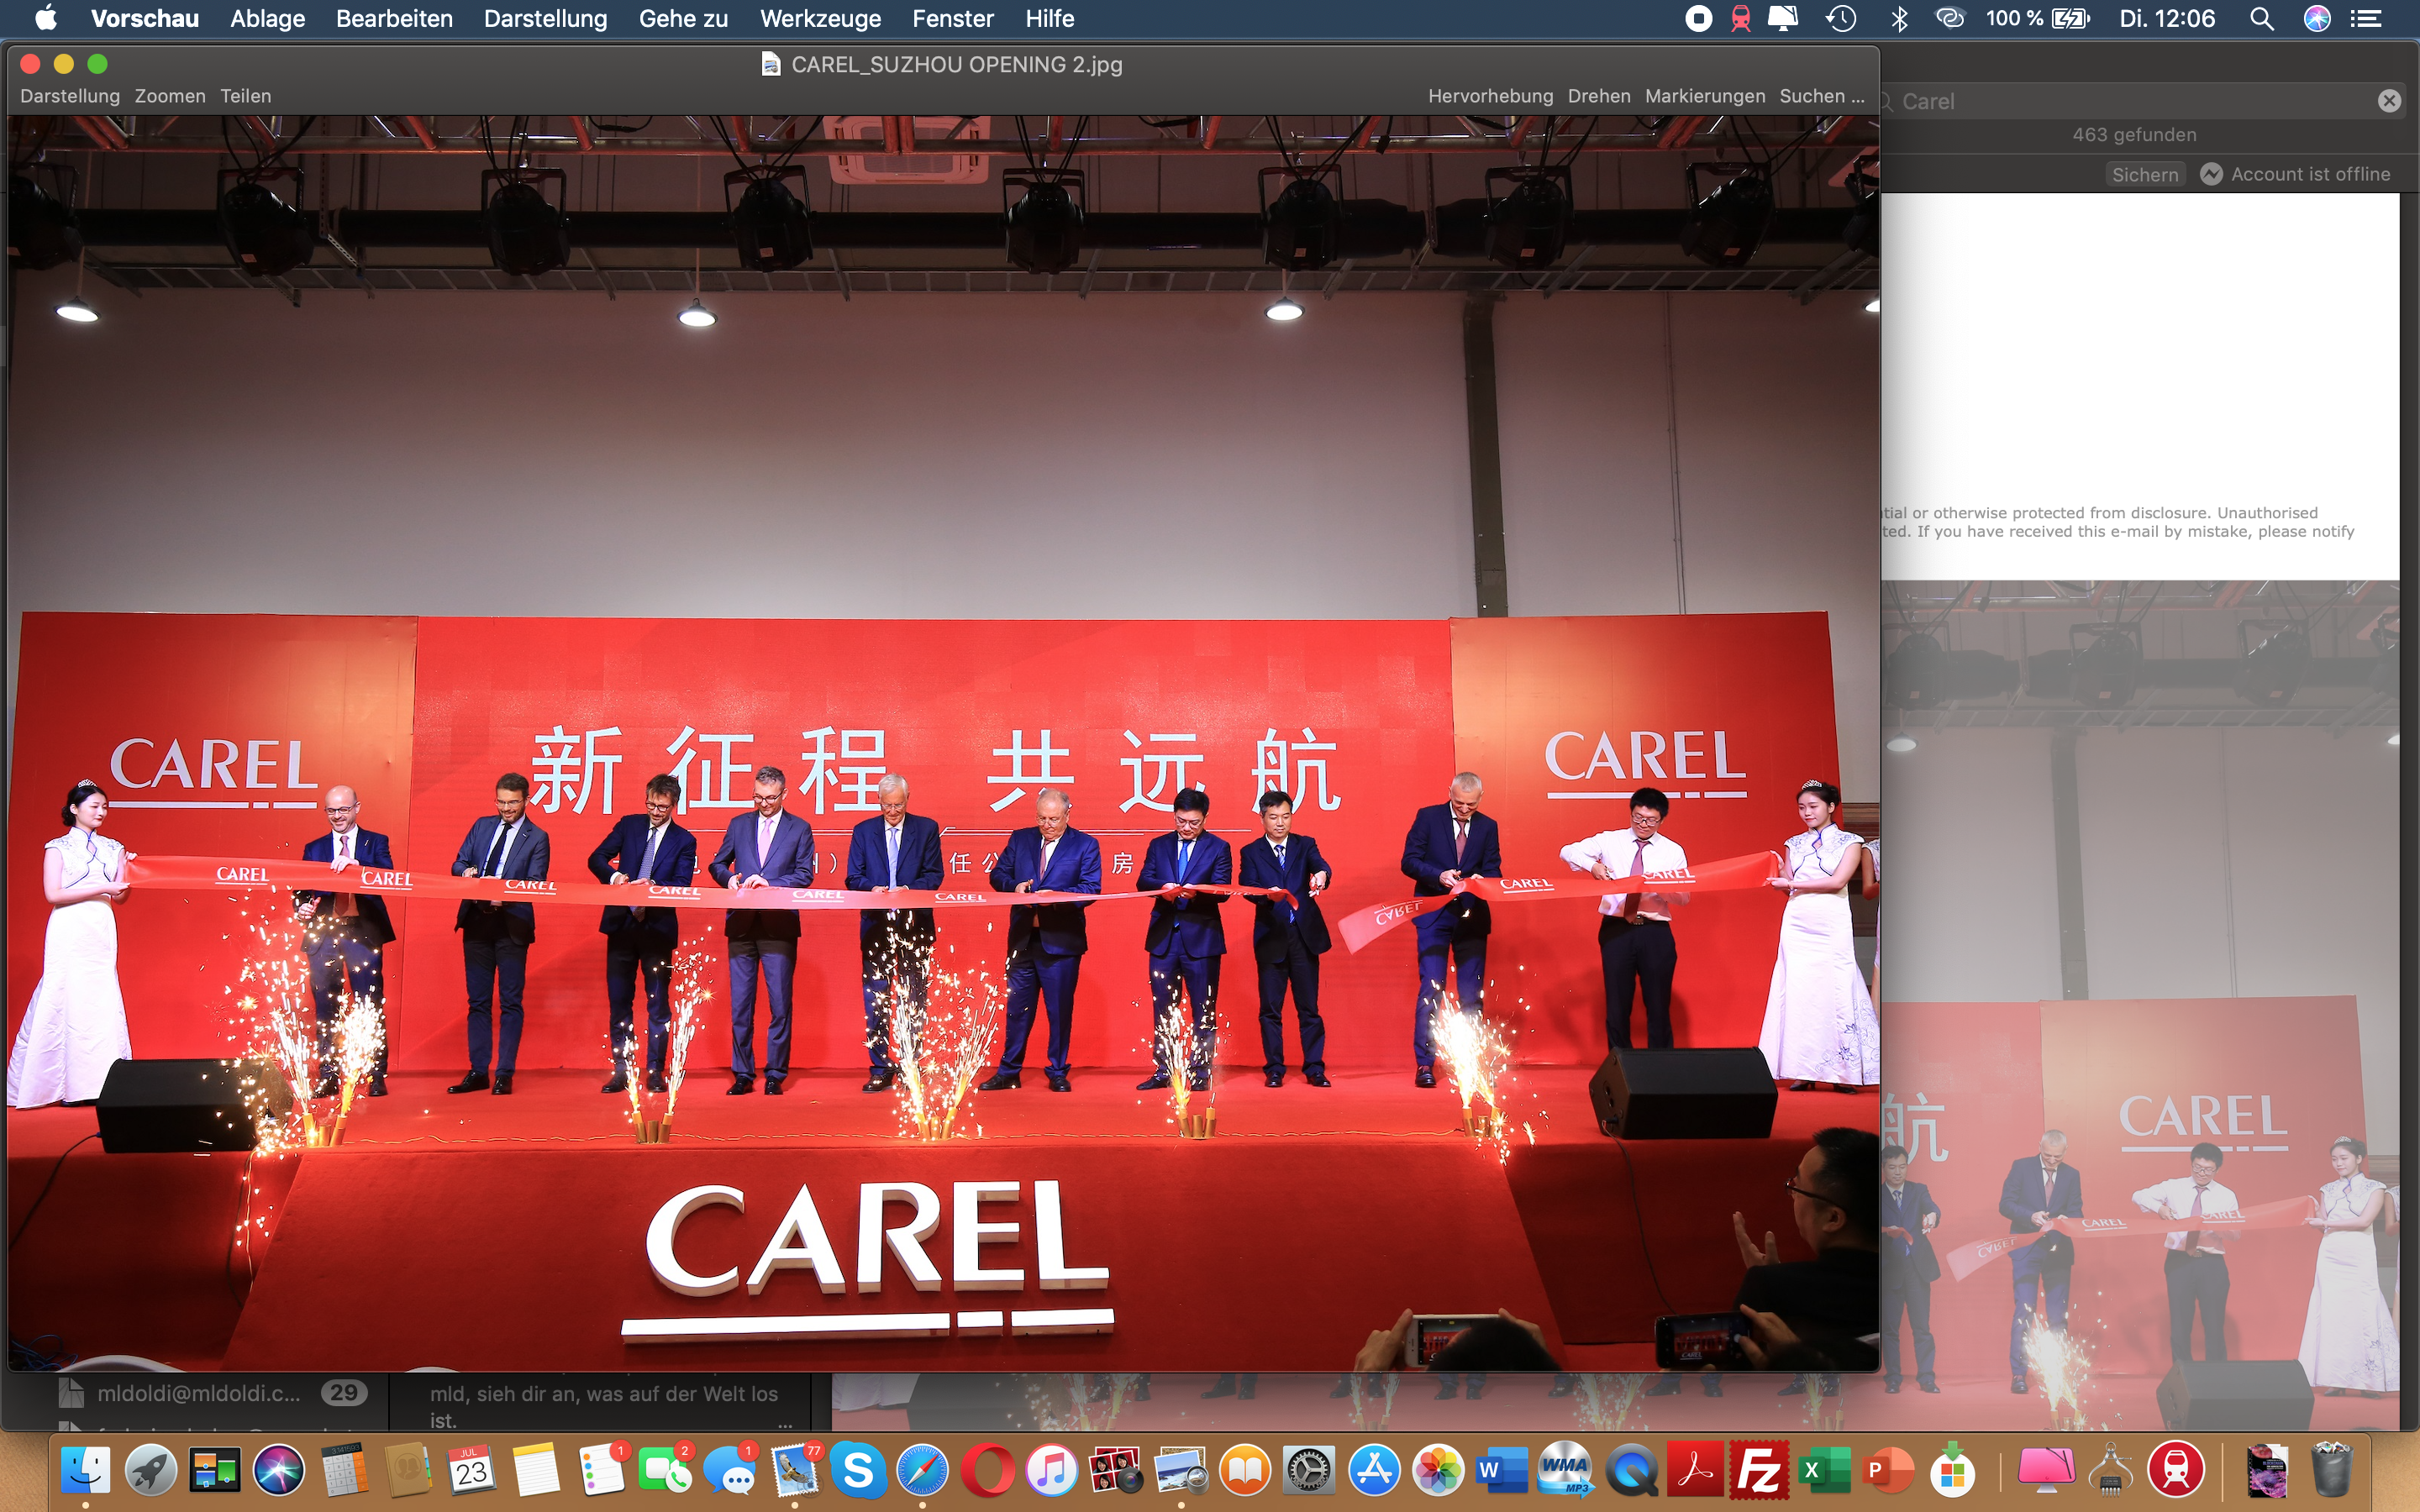Open Safari from the Dock
This screenshot has width=2420, height=1512.
[x=922, y=1470]
